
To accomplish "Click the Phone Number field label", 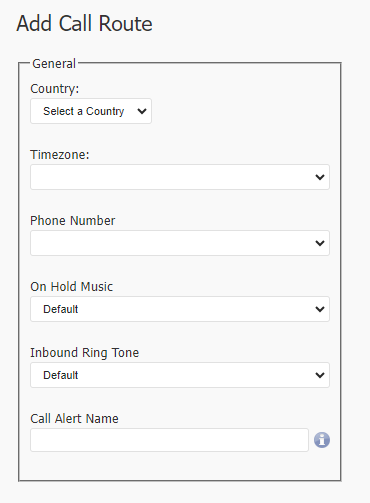I will point(73,221).
